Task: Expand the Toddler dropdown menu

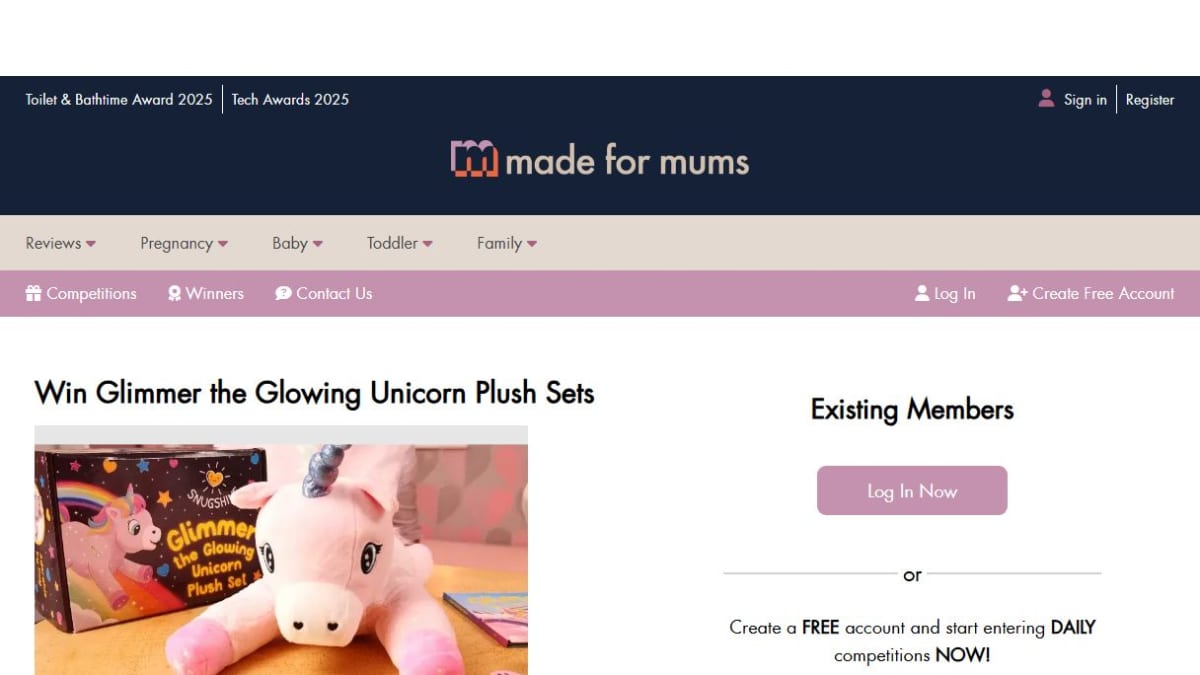Action: (399, 243)
